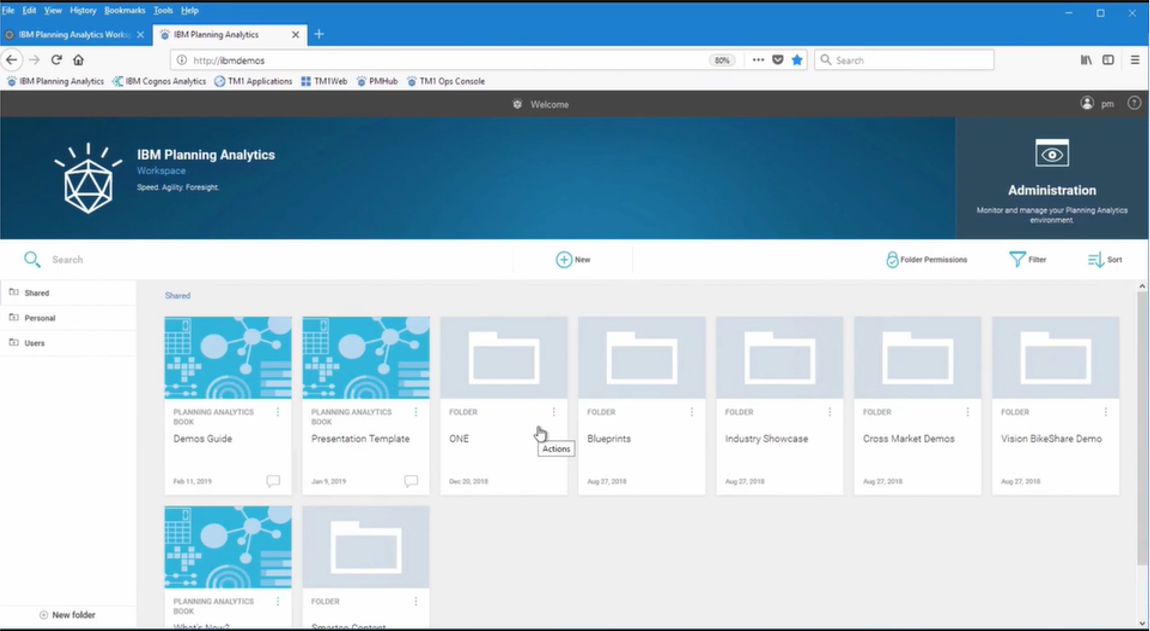Open the Filter option
The width and height of the screenshot is (1150, 631).
tap(1028, 260)
